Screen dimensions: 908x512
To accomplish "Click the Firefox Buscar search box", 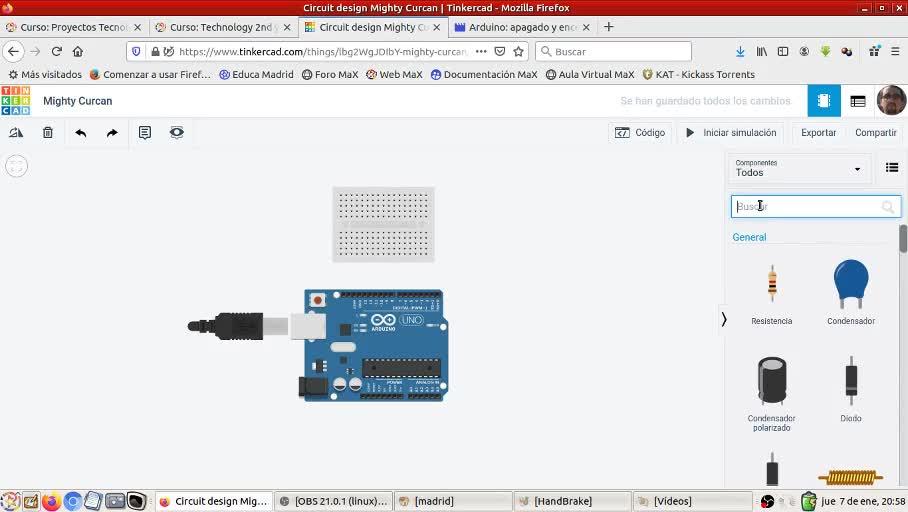I will pos(614,52).
